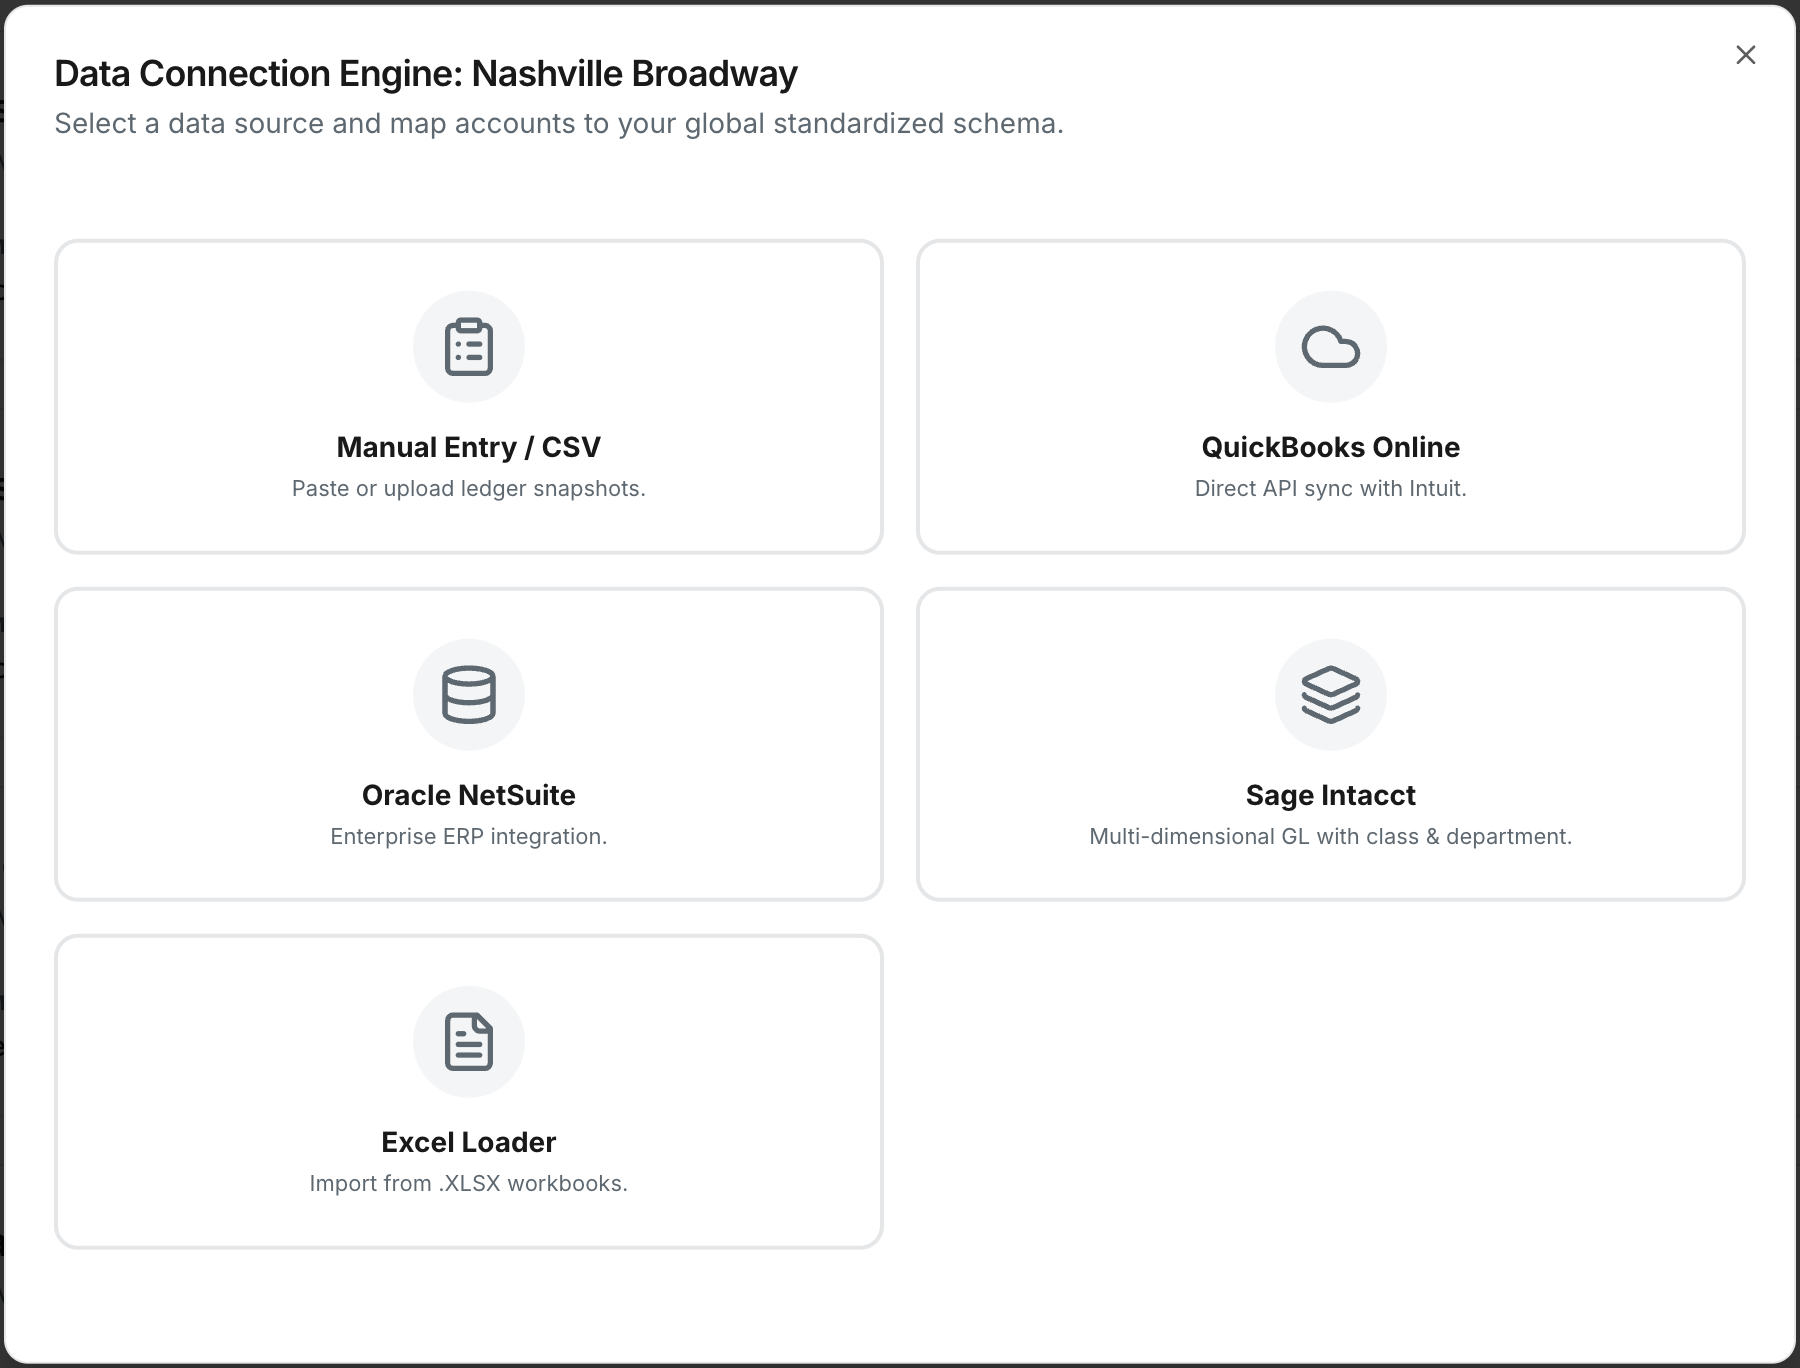Click the Sage Intacct layers icon
The height and width of the screenshot is (1368, 1800).
coord(1330,694)
